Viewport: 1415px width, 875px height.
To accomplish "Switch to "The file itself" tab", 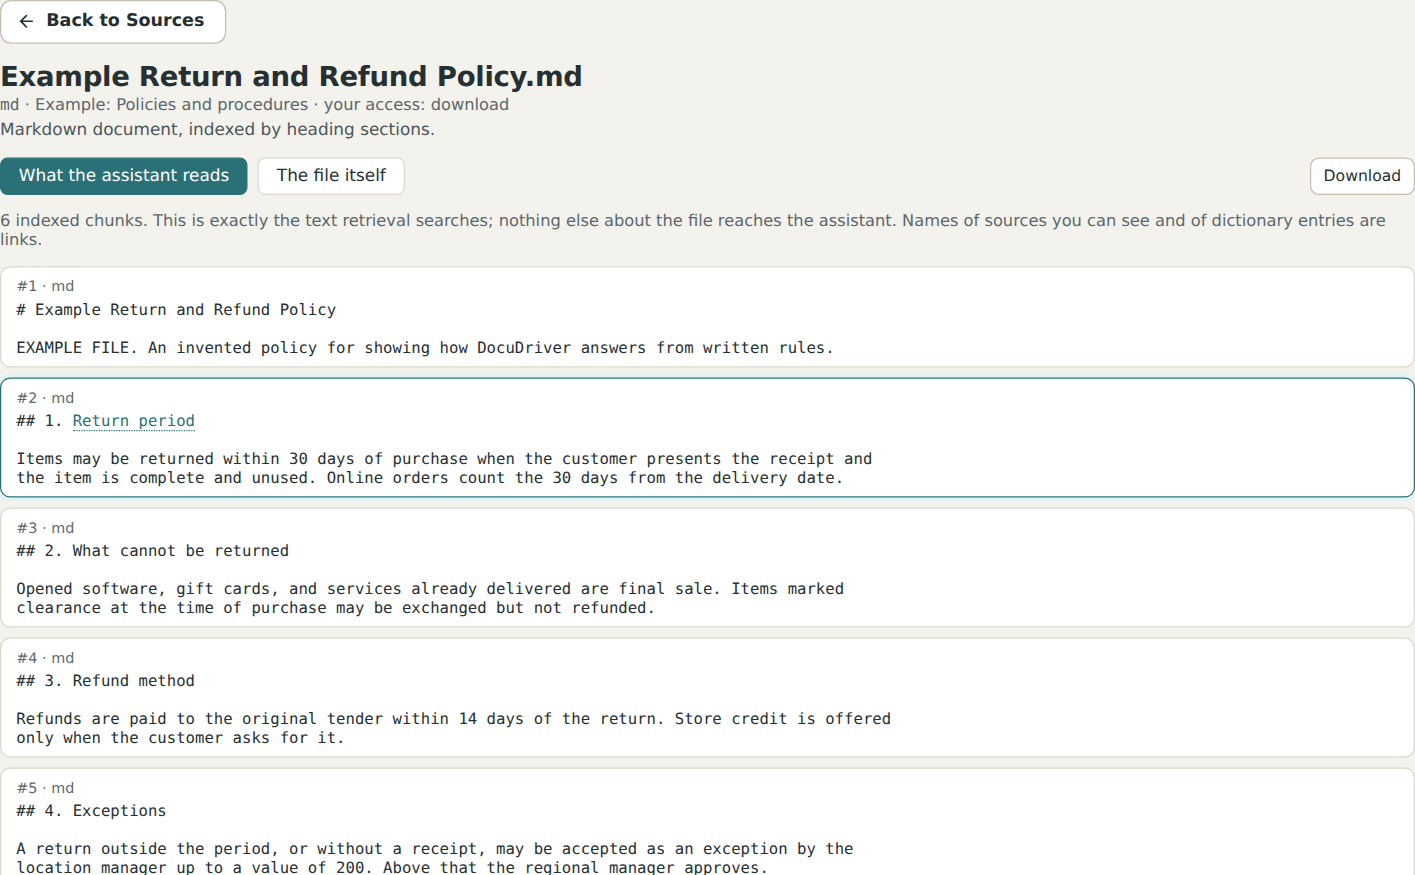I will pyautogui.click(x=331, y=176).
